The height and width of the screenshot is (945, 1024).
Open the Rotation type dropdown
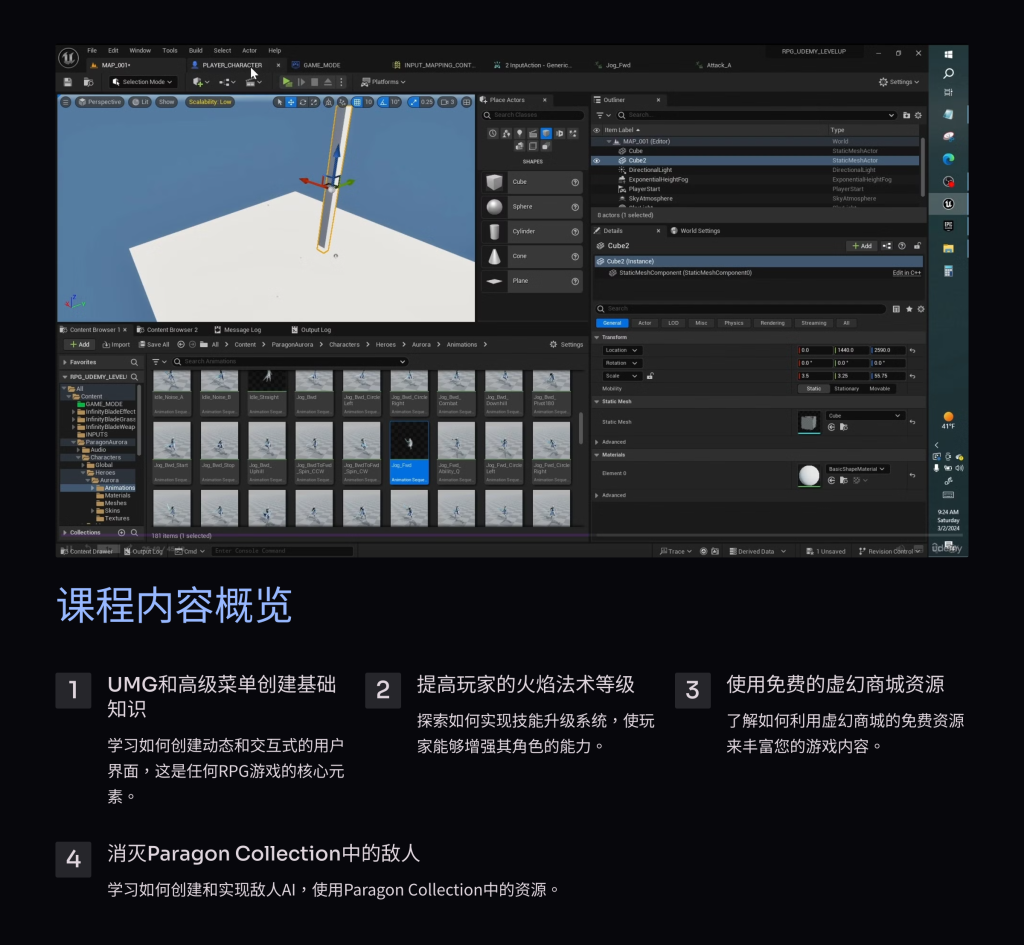click(621, 363)
